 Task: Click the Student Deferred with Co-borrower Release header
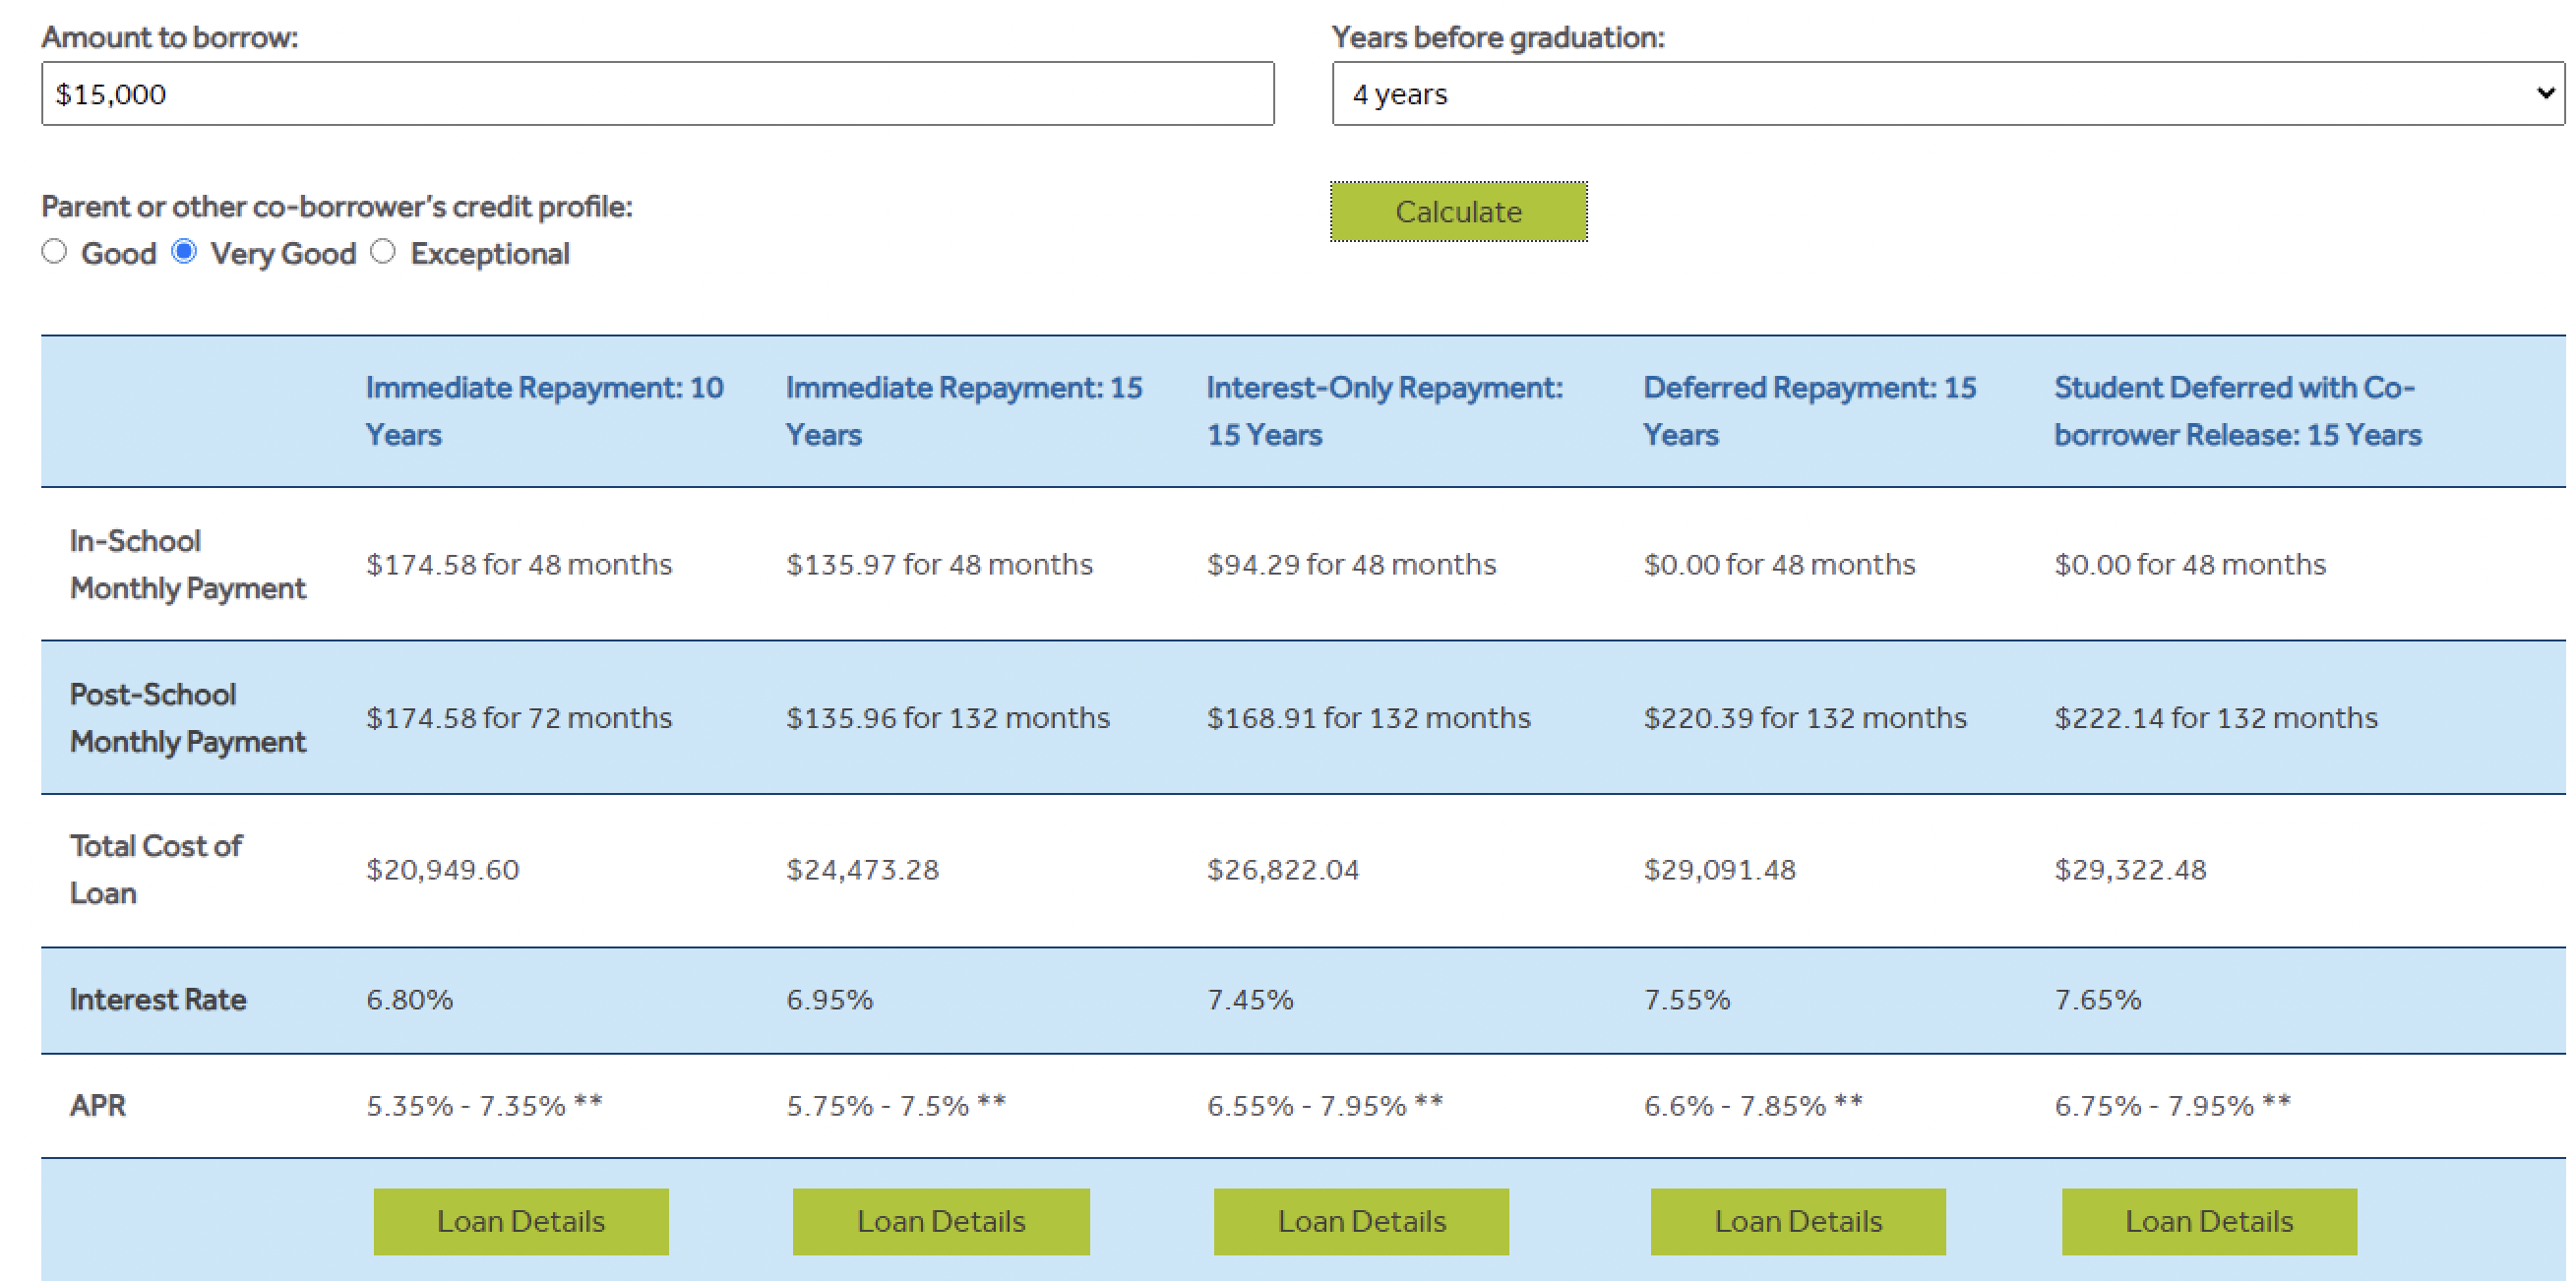(x=2238, y=411)
